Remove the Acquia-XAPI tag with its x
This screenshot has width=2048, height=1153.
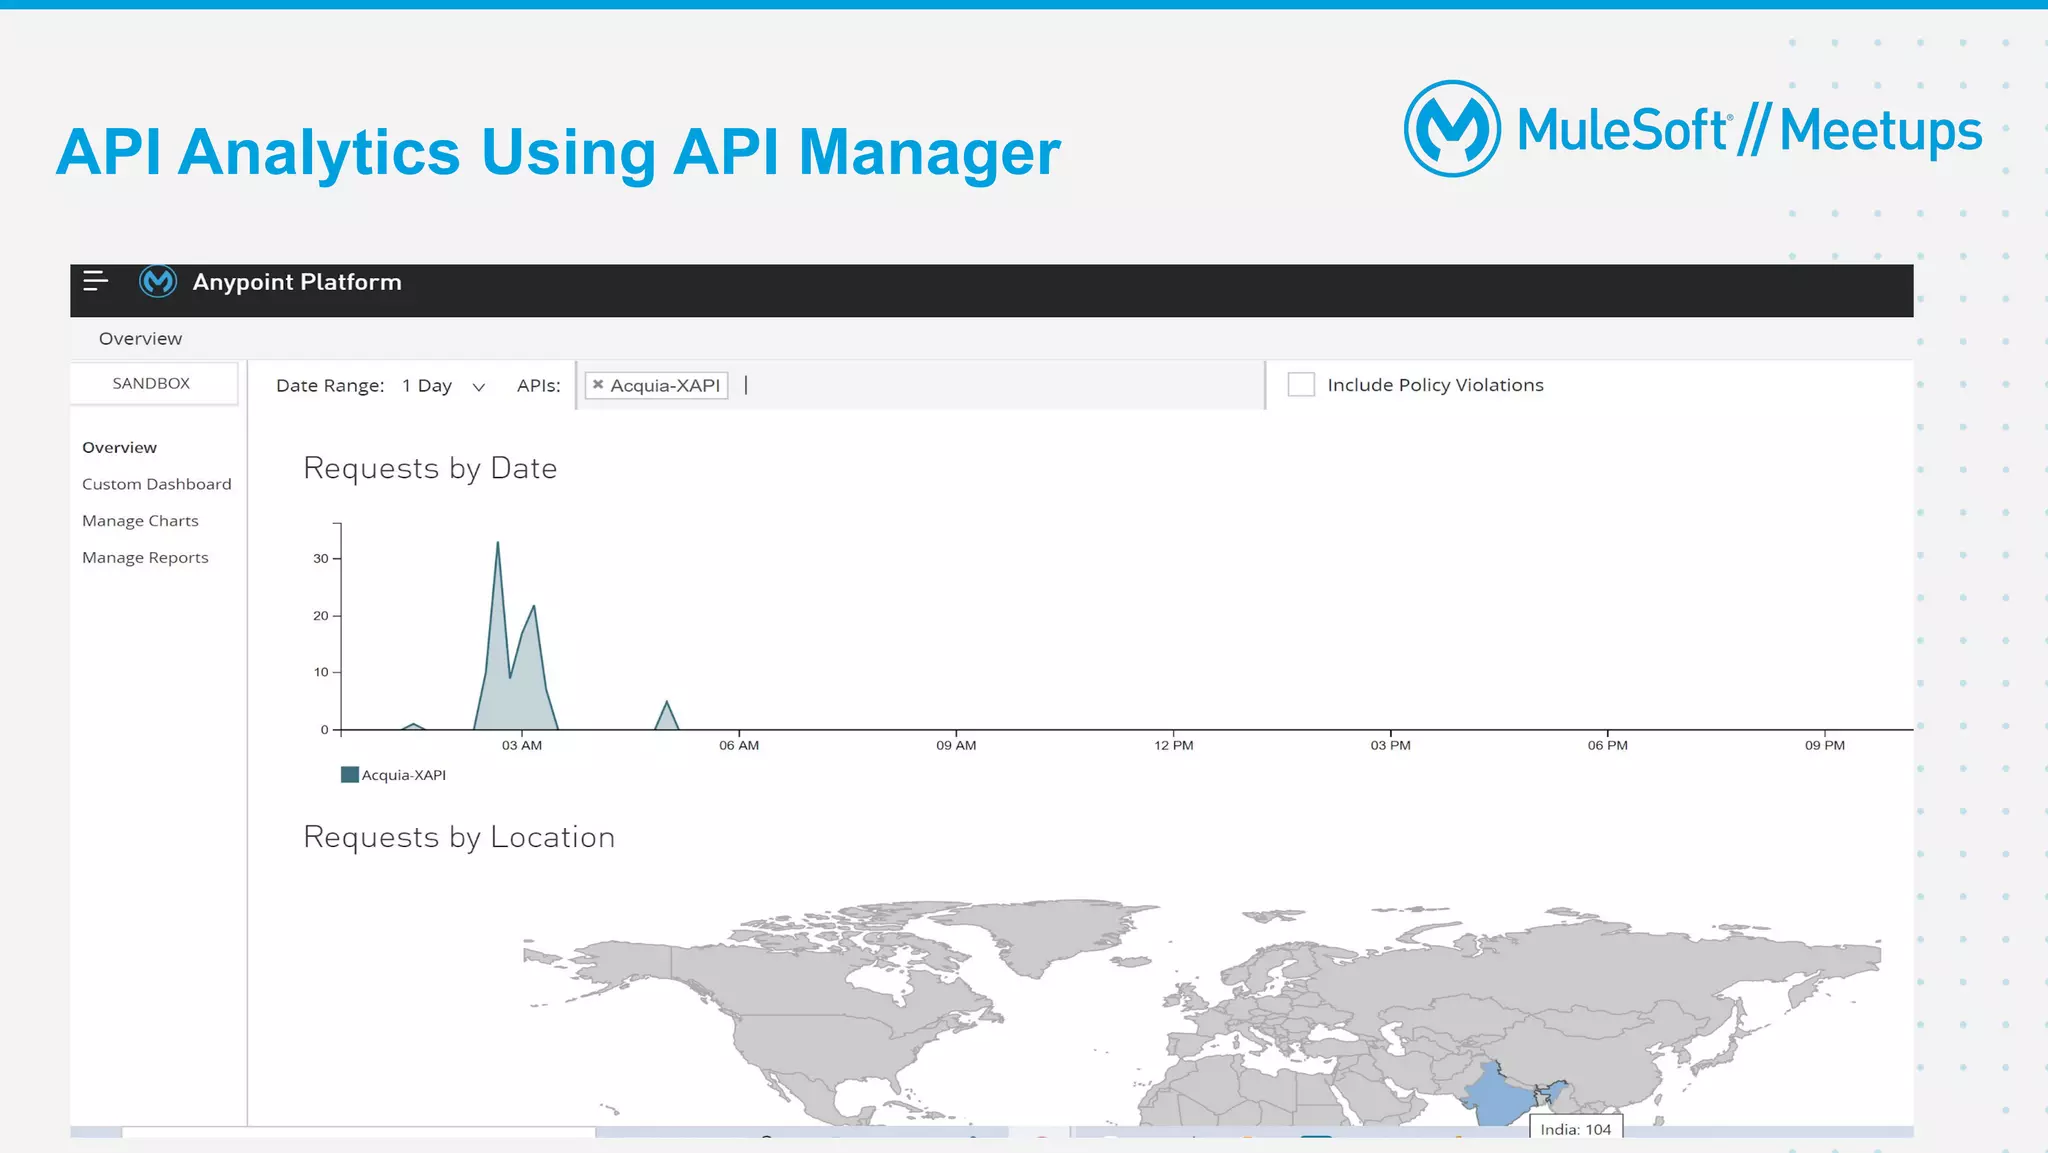coord(598,384)
